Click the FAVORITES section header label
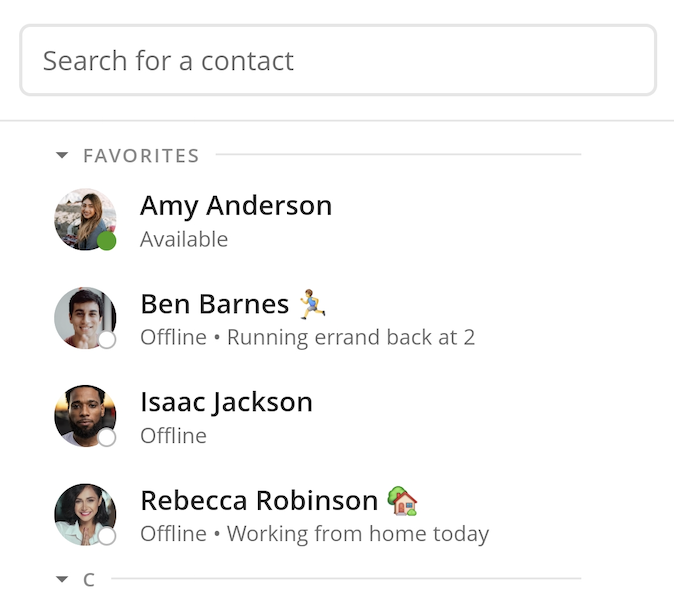 tap(141, 156)
